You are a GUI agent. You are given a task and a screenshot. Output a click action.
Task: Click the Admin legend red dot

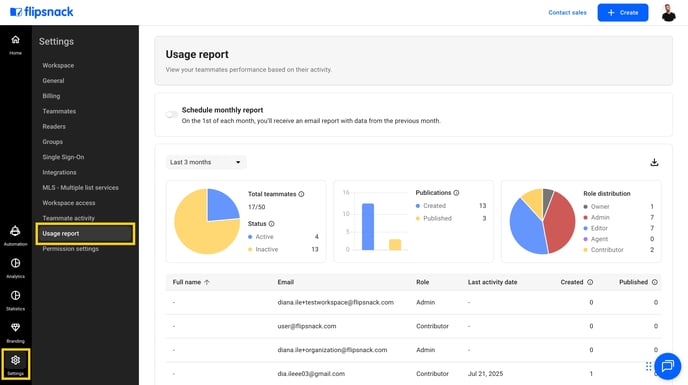pos(585,218)
